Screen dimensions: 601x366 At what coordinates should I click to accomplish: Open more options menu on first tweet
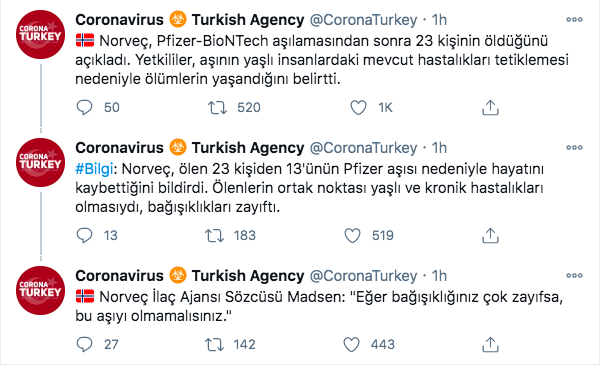point(574,20)
